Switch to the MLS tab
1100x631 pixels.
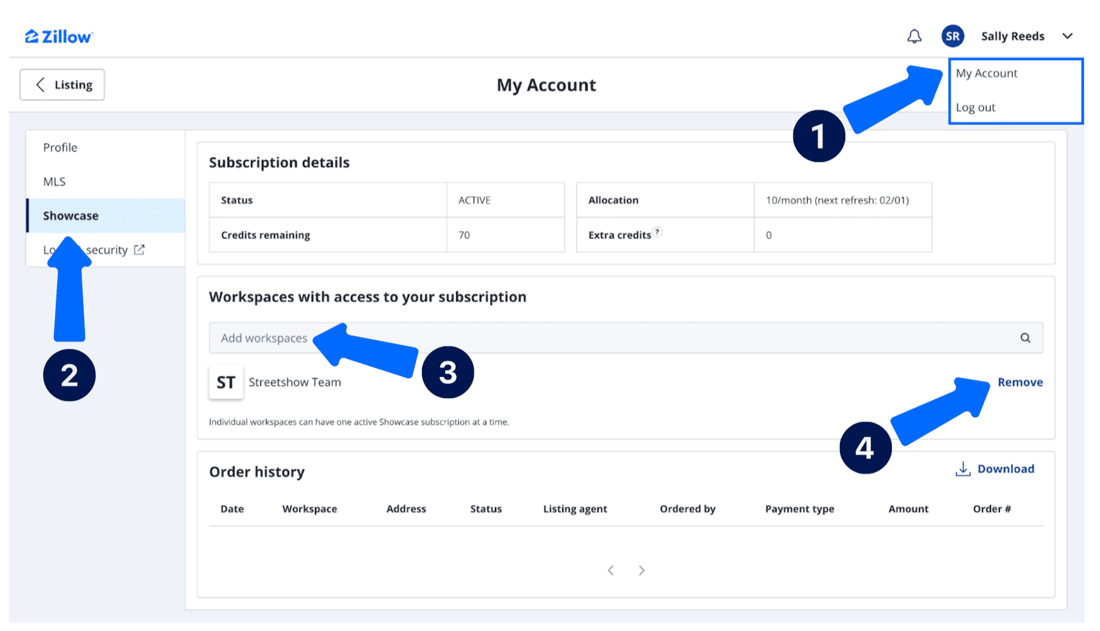pos(54,181)
